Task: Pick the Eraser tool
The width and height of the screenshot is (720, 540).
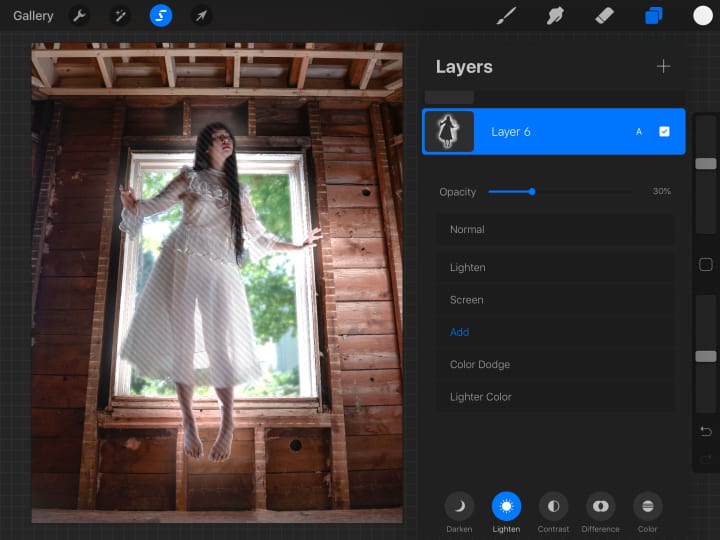Action: [x=604, y=16]
